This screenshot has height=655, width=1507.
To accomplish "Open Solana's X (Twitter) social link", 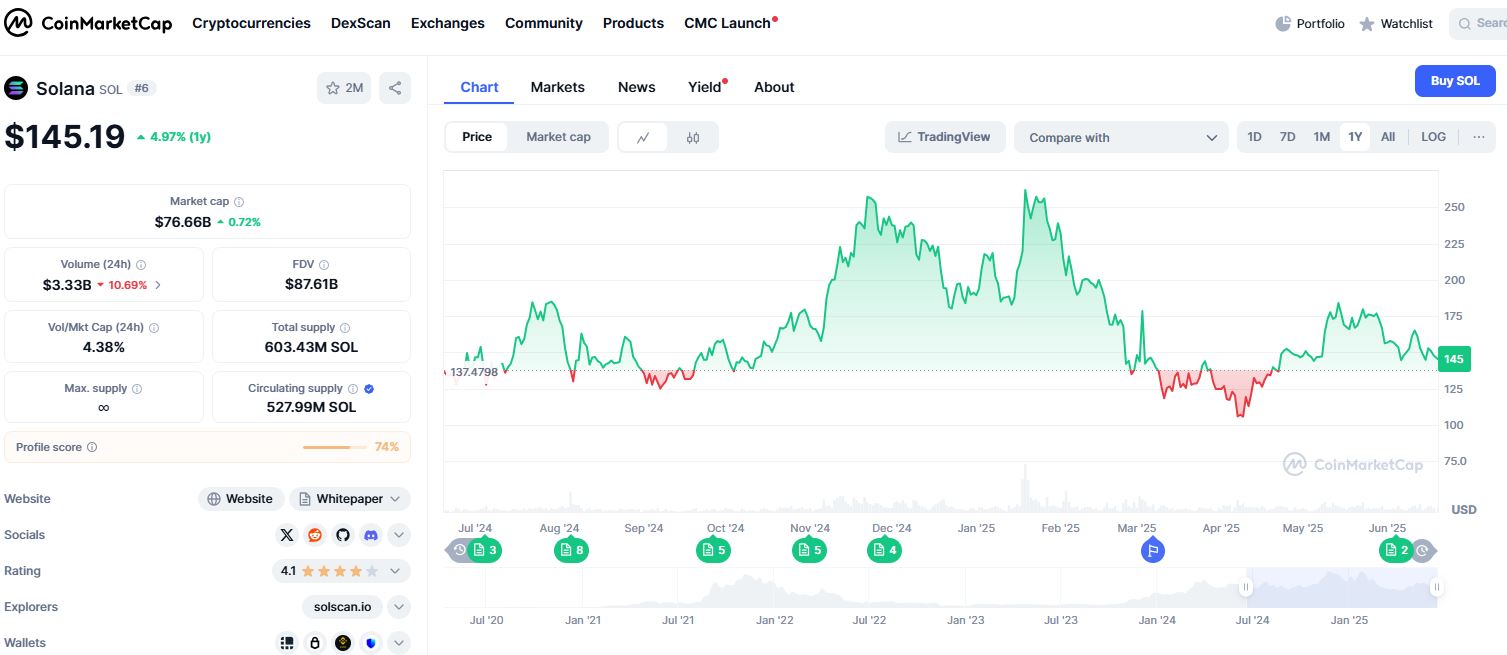I will click(288, 535).
